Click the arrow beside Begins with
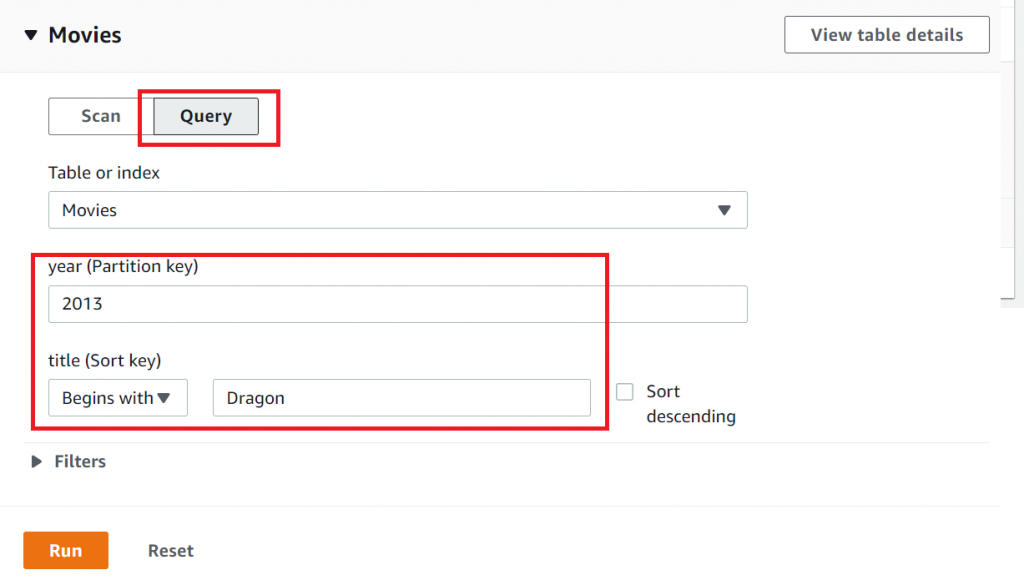Viewport: 1024px width, 580px height. 165,398
